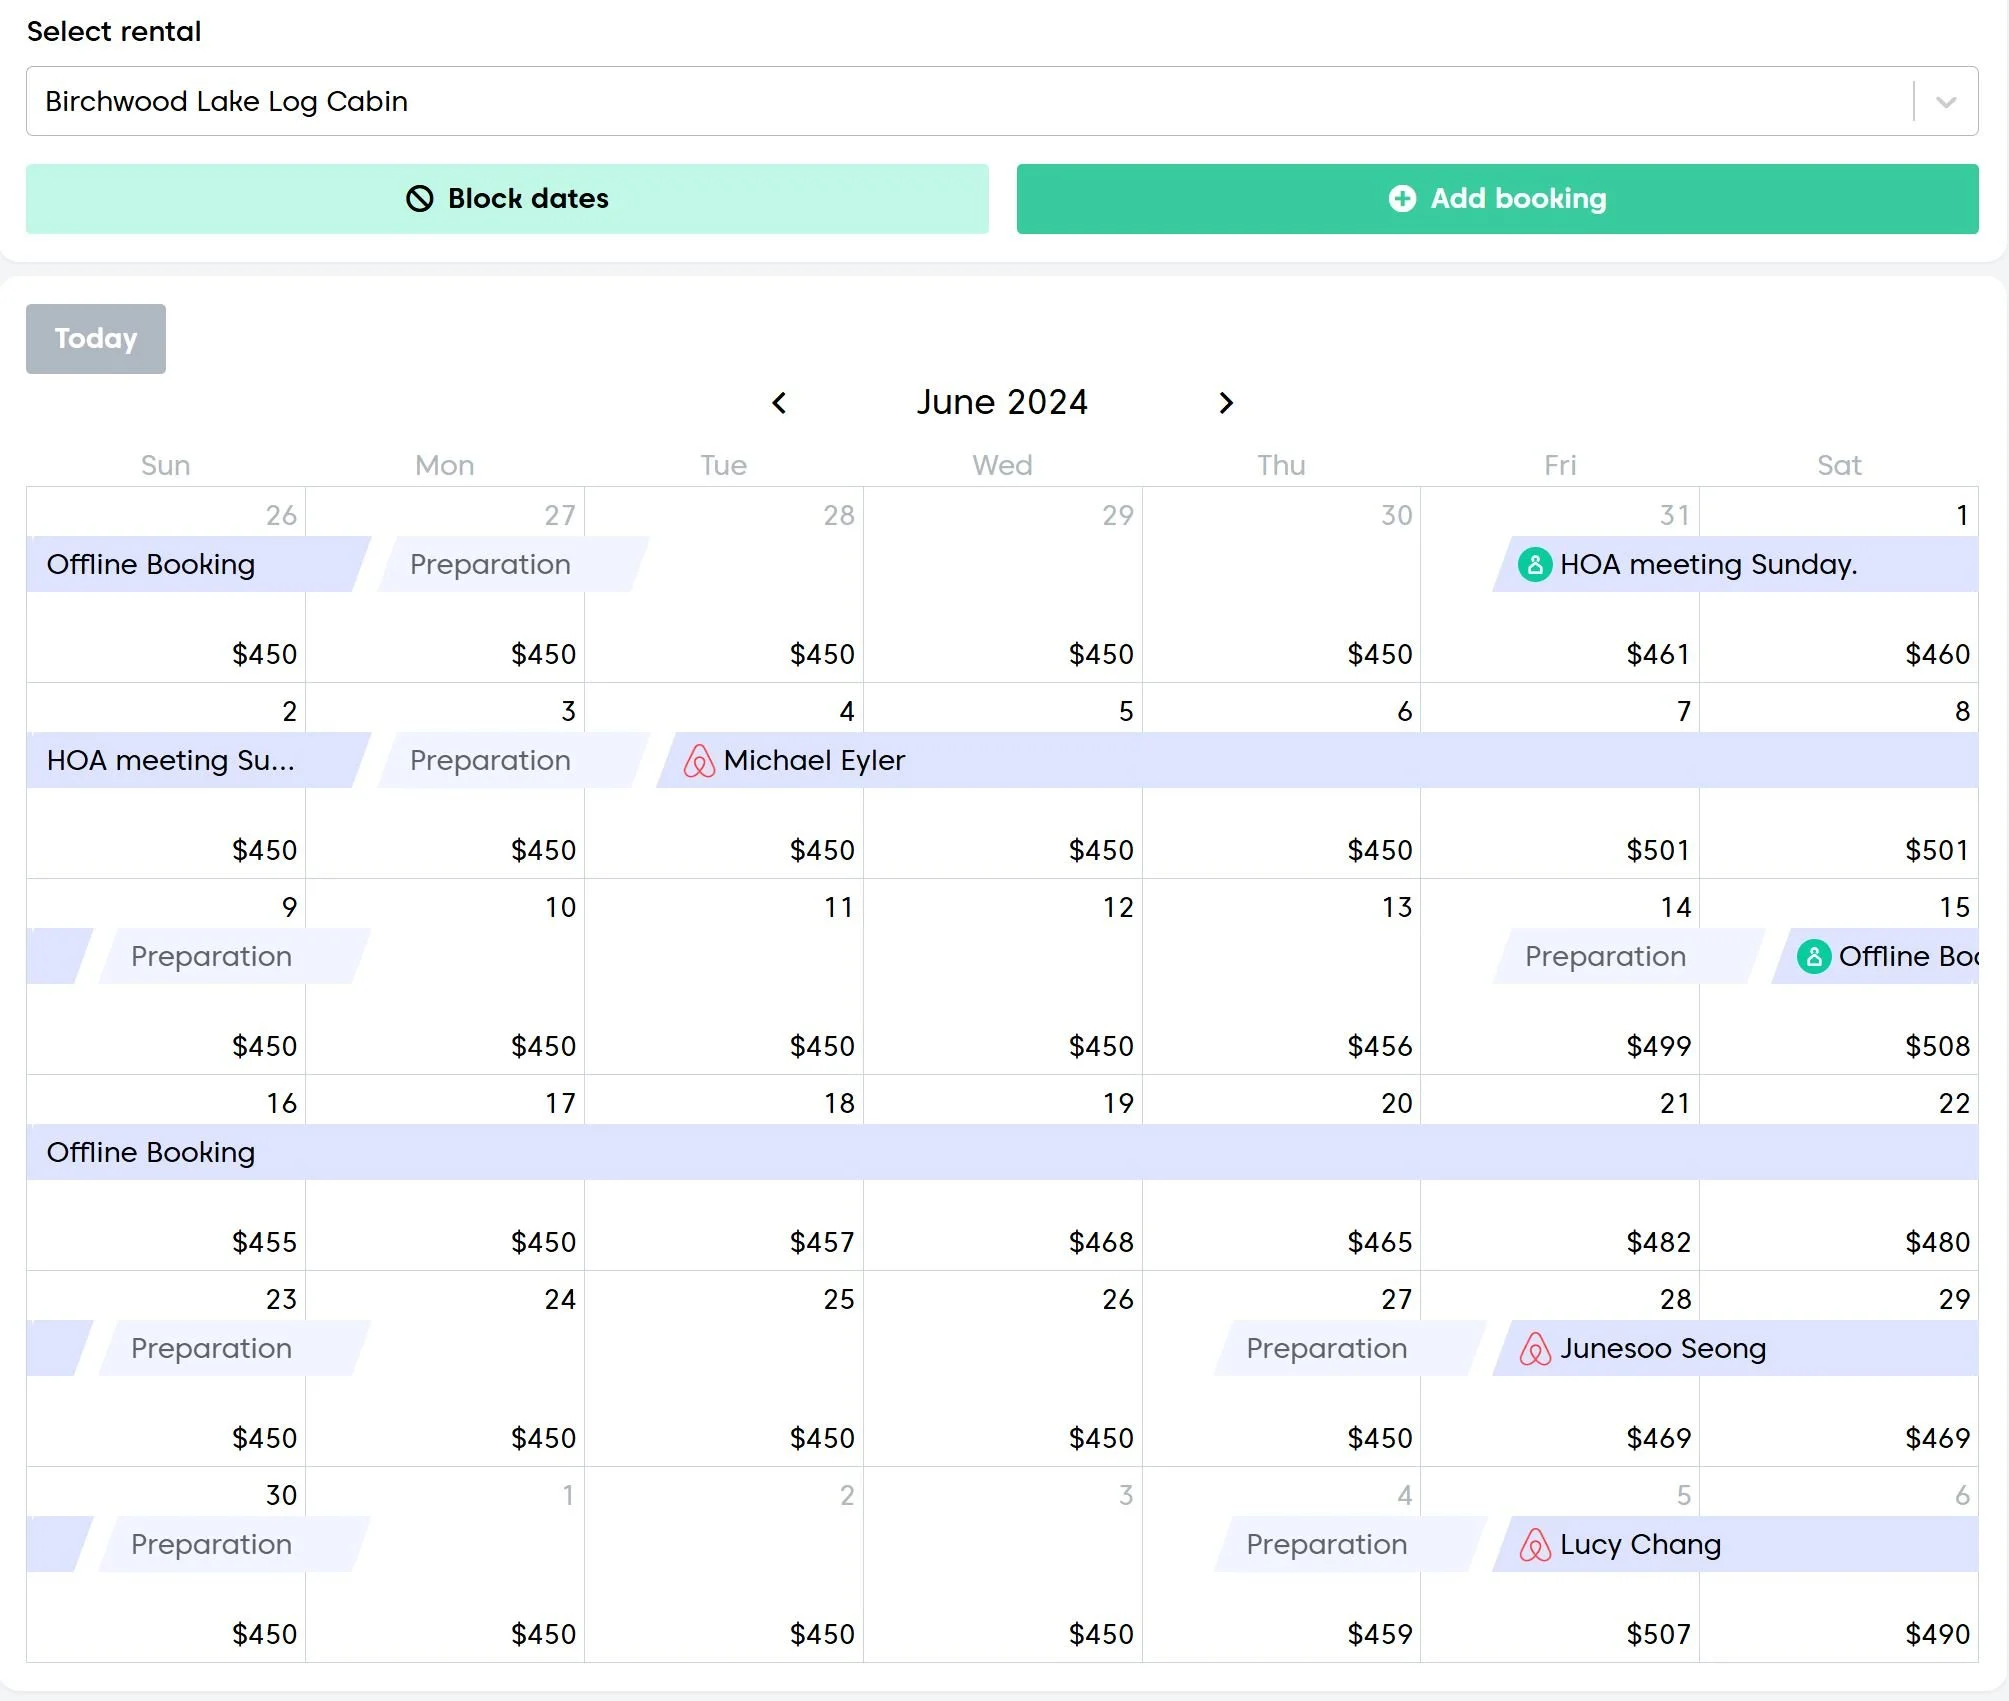The height and width of the screenshot is (1701, 2009).
Task: Select the Preparation block on June 27
Action: 1326,1349
